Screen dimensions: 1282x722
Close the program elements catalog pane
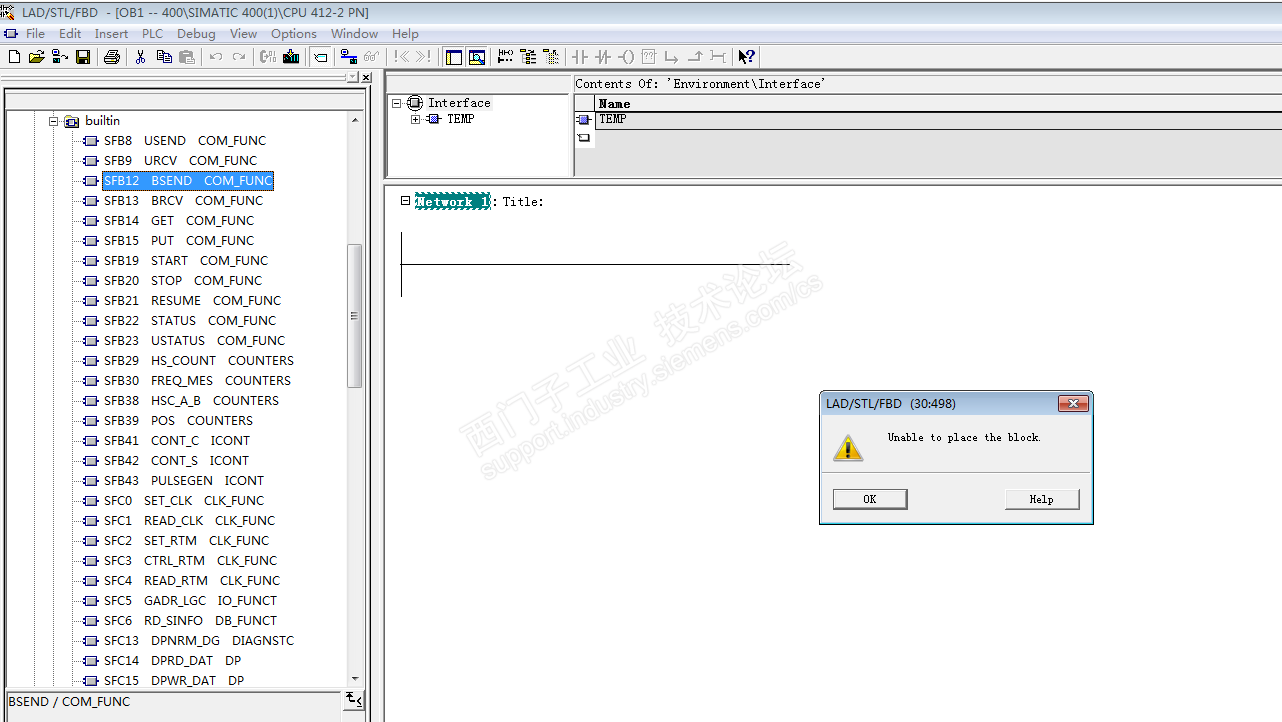coord(365,78)
